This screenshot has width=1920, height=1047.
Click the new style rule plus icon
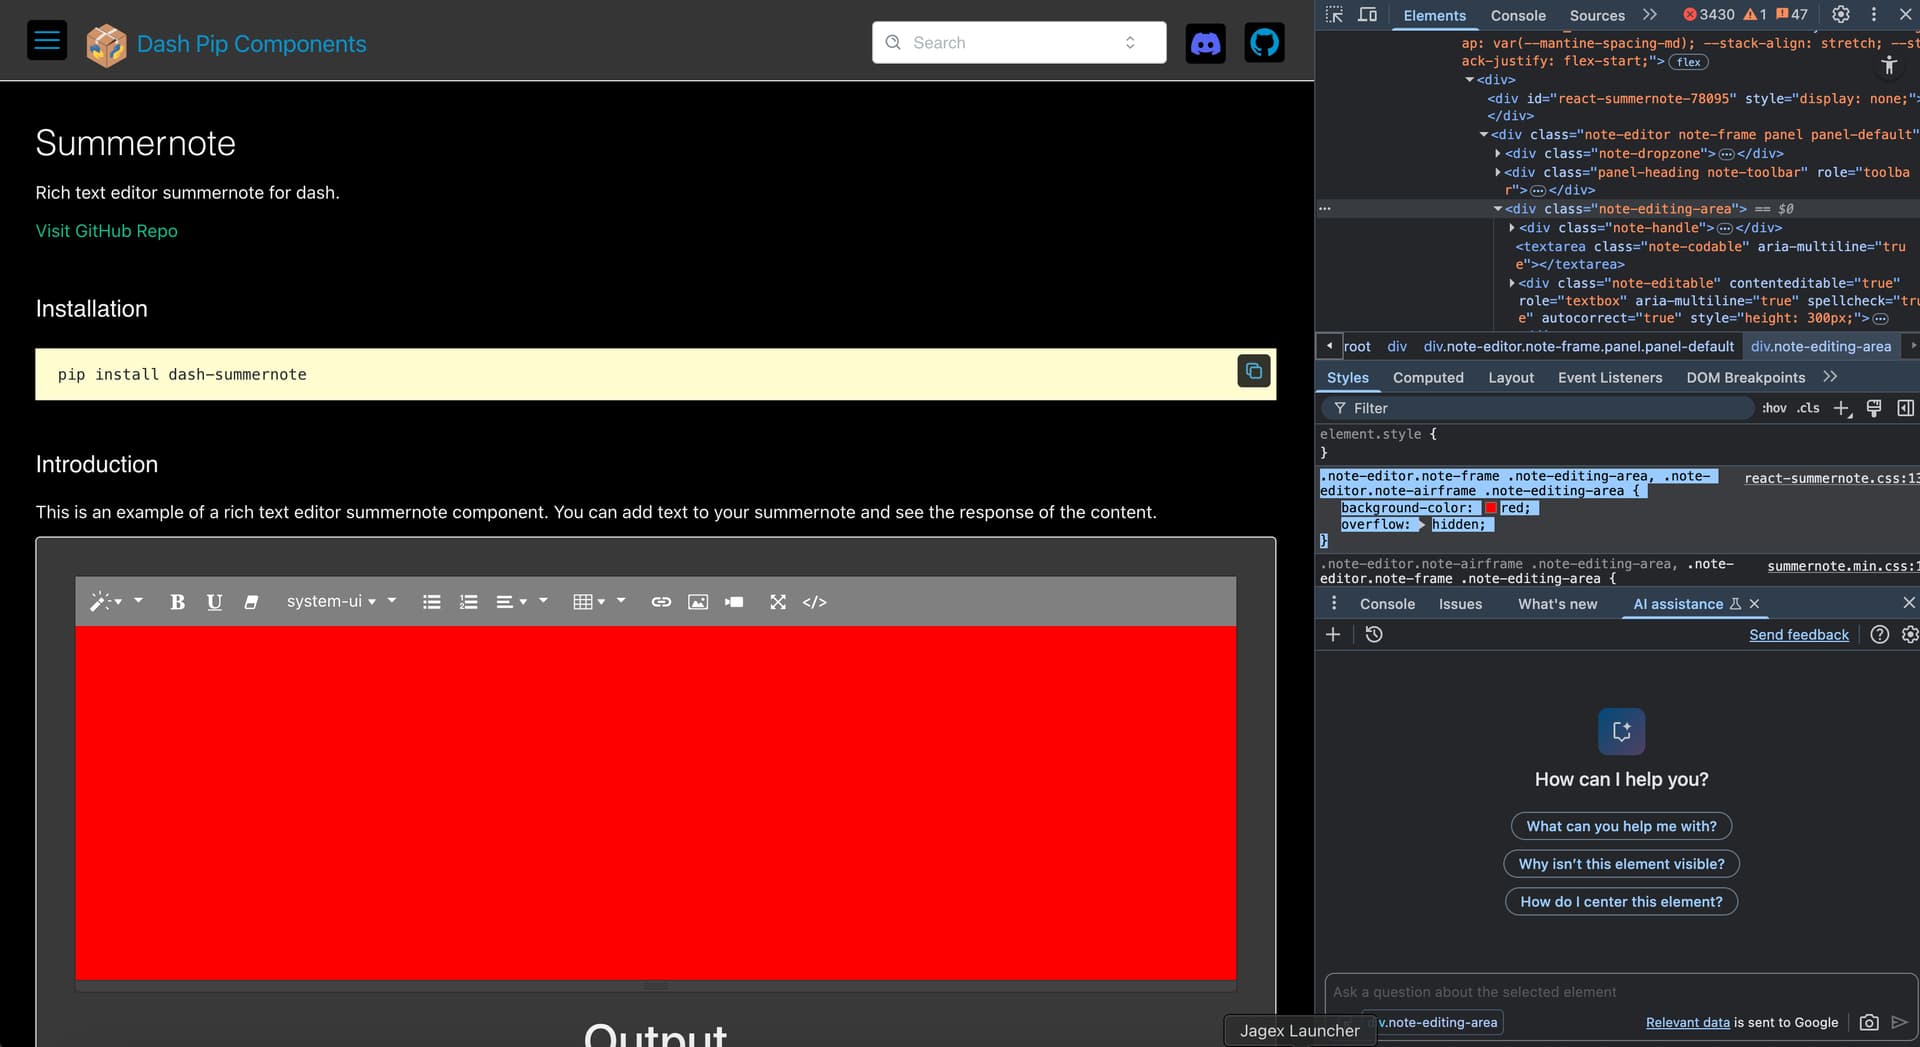[1842, 408]
